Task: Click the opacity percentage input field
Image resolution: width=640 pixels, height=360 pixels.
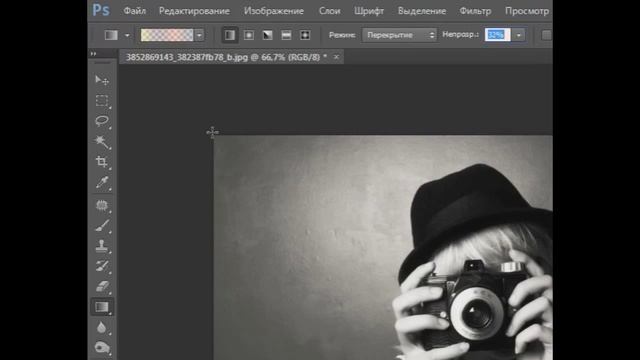Action: 498,35
